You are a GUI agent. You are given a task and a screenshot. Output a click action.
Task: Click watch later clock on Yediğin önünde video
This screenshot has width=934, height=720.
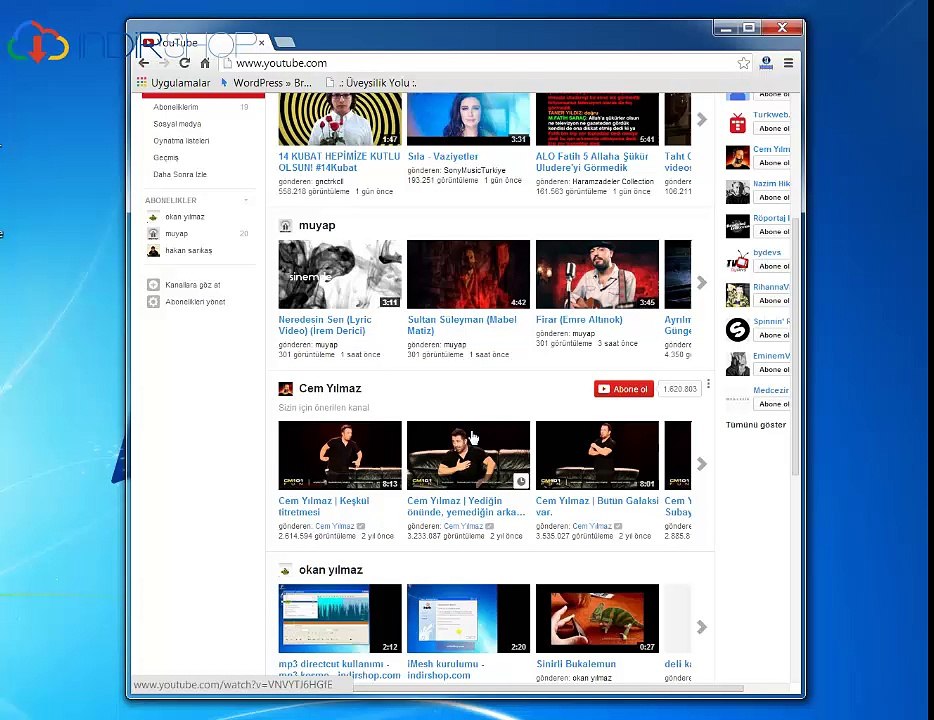pyautogui.click(x=521, y=481)
